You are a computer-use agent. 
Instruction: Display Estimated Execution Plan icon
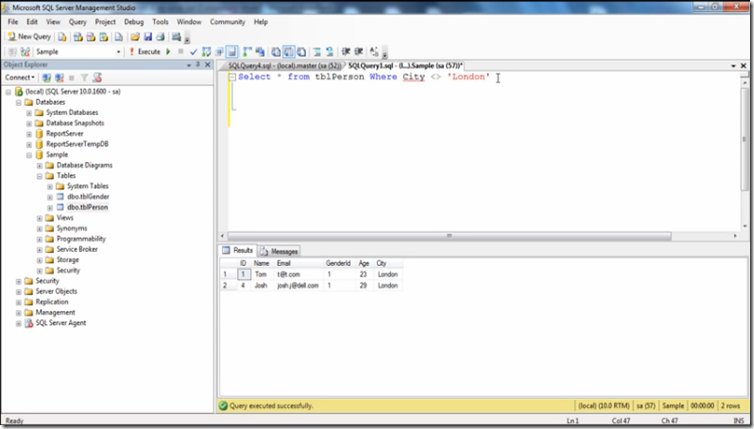pyautogui.click(x=206, y=51)
